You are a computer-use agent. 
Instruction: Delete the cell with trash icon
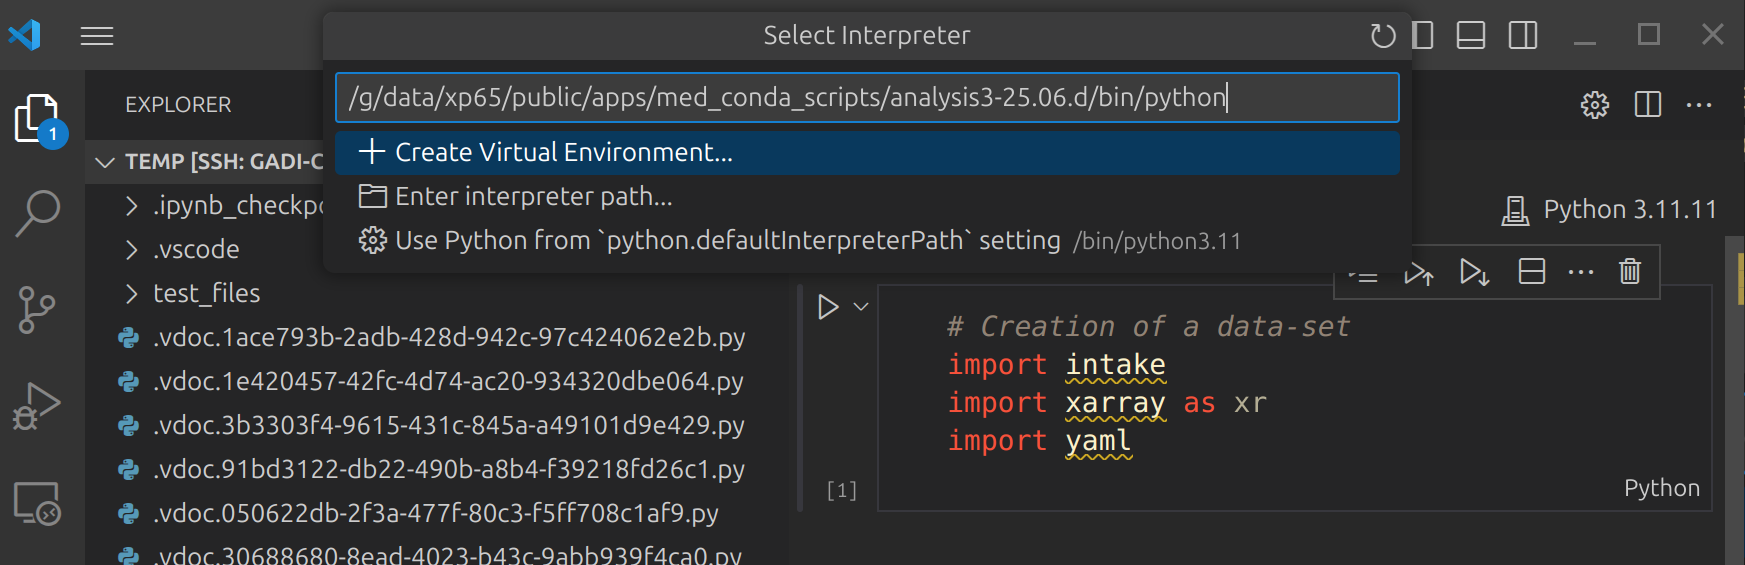click(1630, 272)
